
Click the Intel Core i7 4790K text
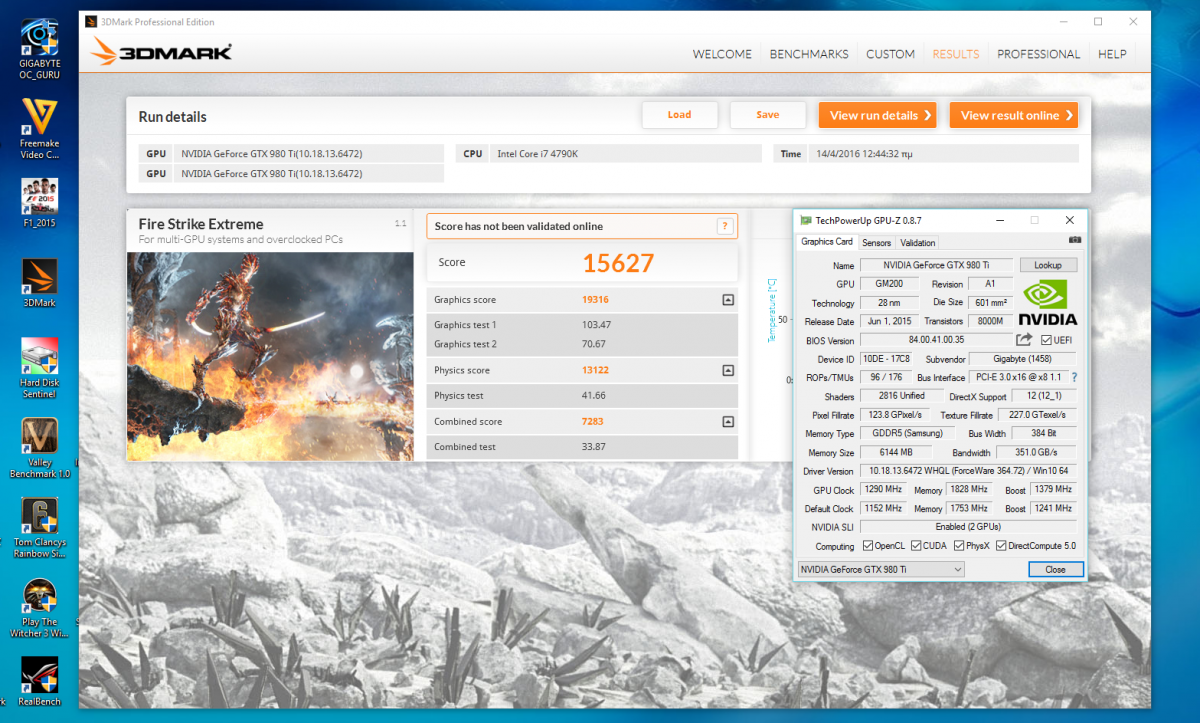[x=540, y=154]
